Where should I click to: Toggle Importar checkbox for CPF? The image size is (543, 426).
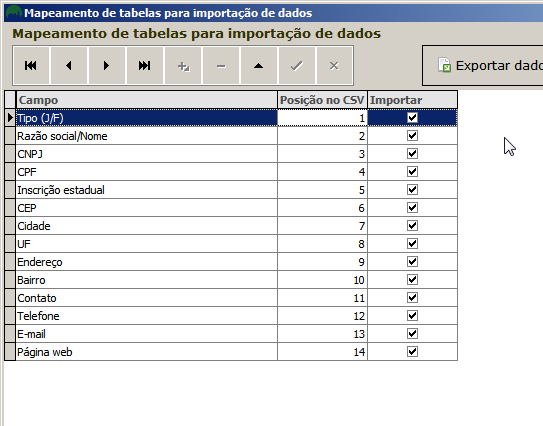click(412, 172)
